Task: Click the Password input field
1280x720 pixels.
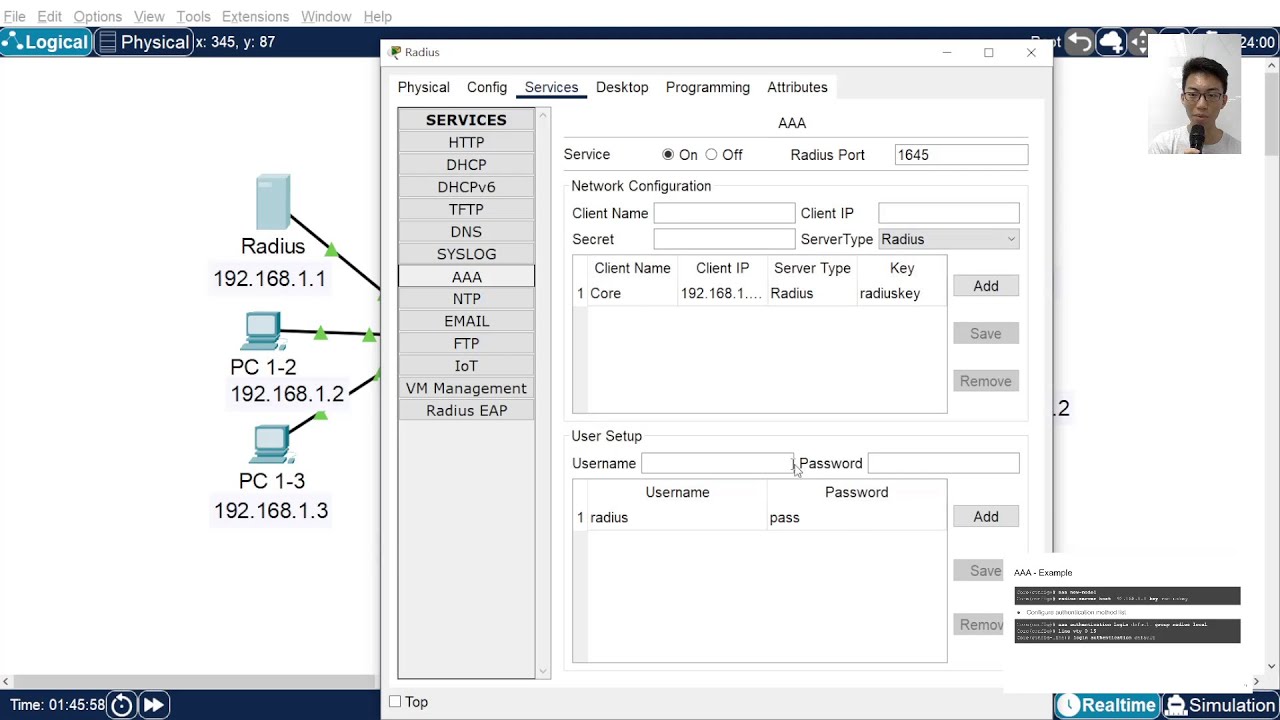Action: (x=943, y=463)
